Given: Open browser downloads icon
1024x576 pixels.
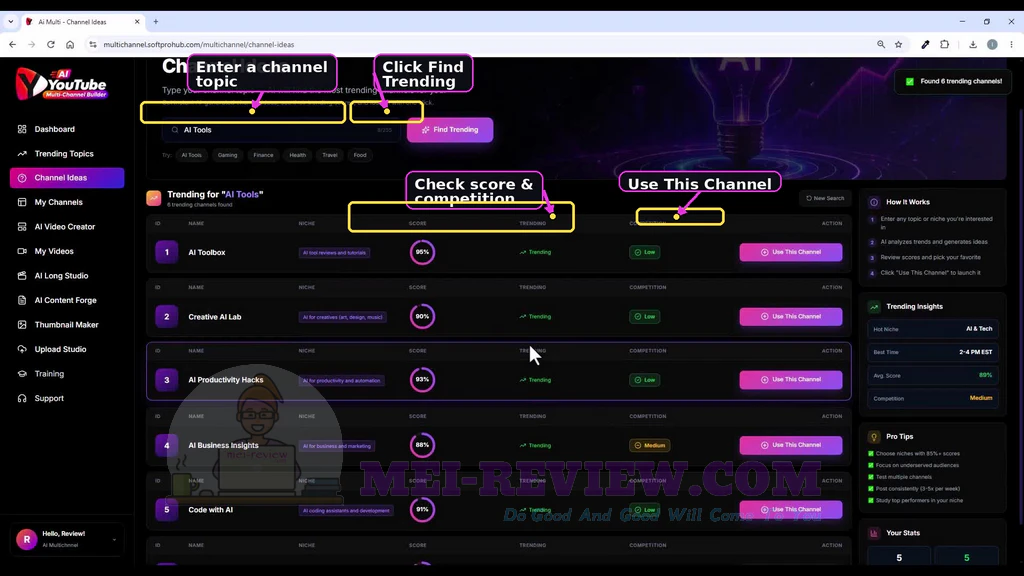Looking at the screenshot, I should pyautogui.click(x=972, y=44).
